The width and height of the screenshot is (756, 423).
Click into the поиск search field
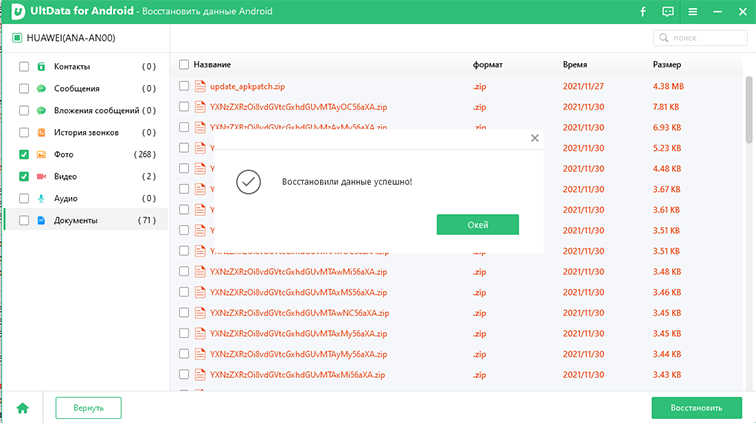pyautogui.click(x=703, y=37)
